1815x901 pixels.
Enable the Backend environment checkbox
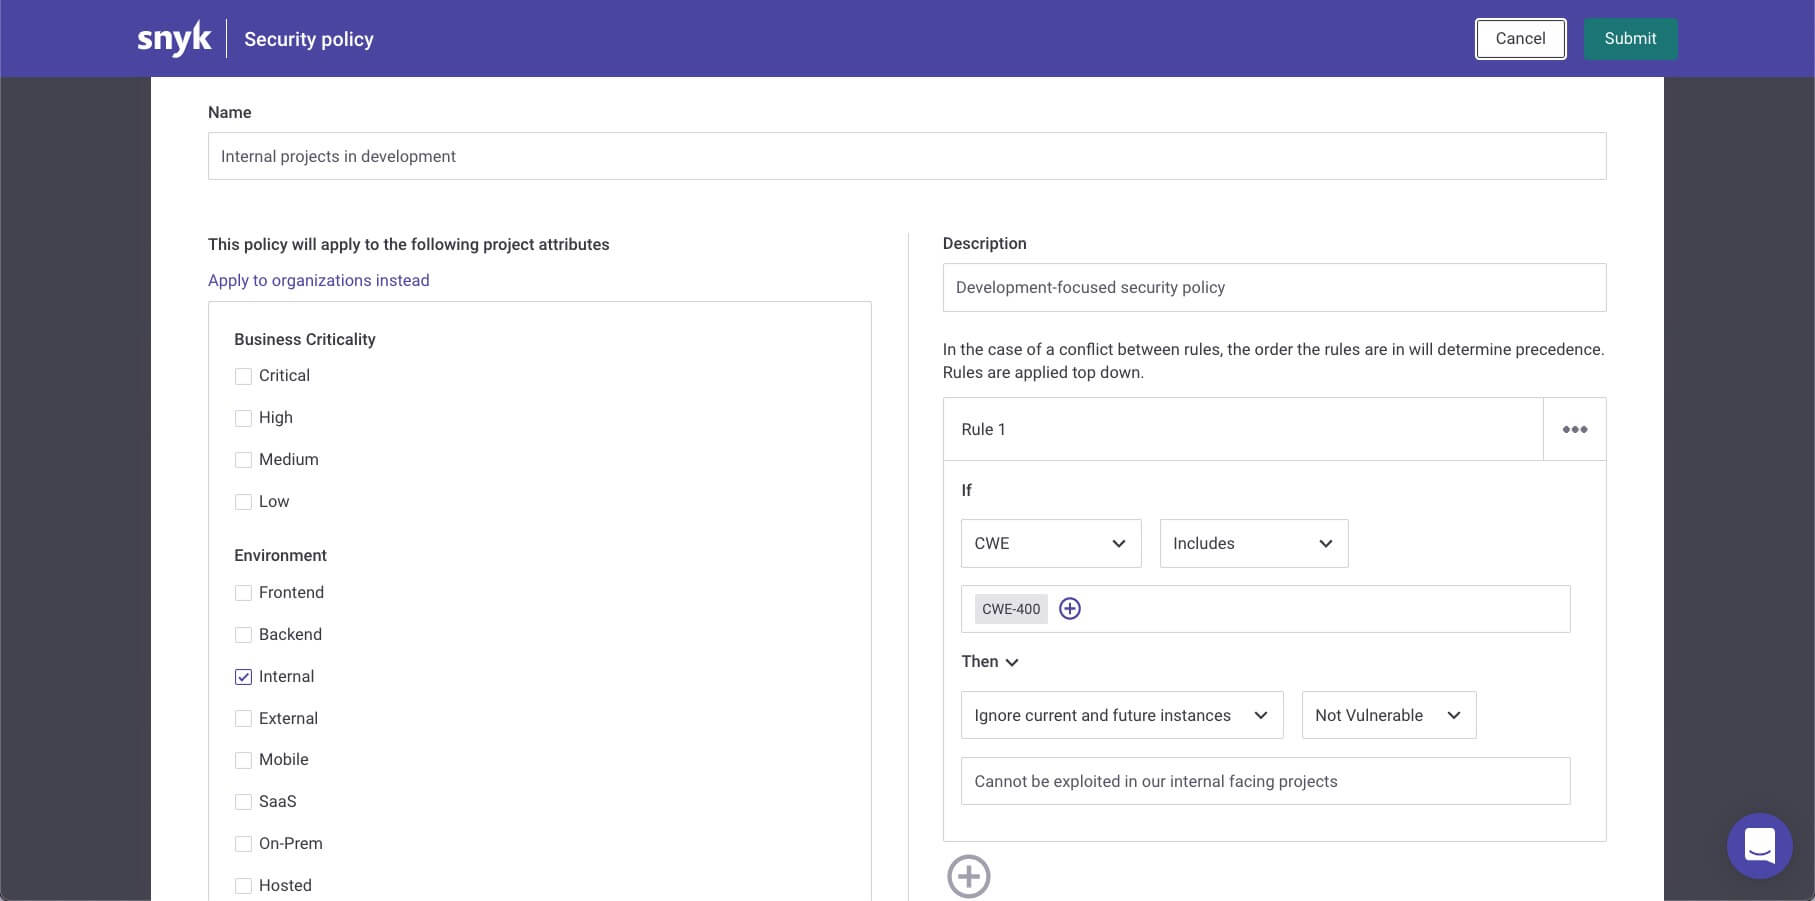(243, 635)
